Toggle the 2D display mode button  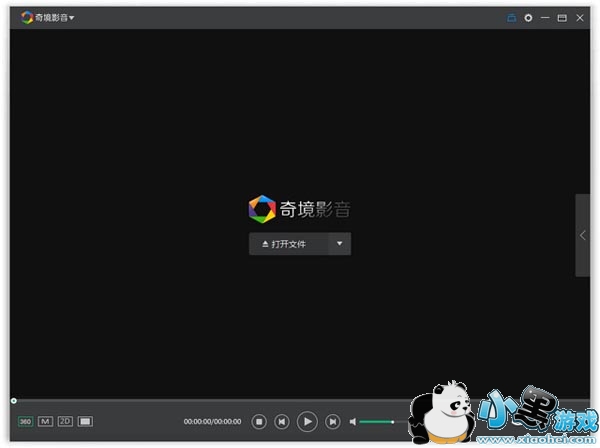coord(65,422)
